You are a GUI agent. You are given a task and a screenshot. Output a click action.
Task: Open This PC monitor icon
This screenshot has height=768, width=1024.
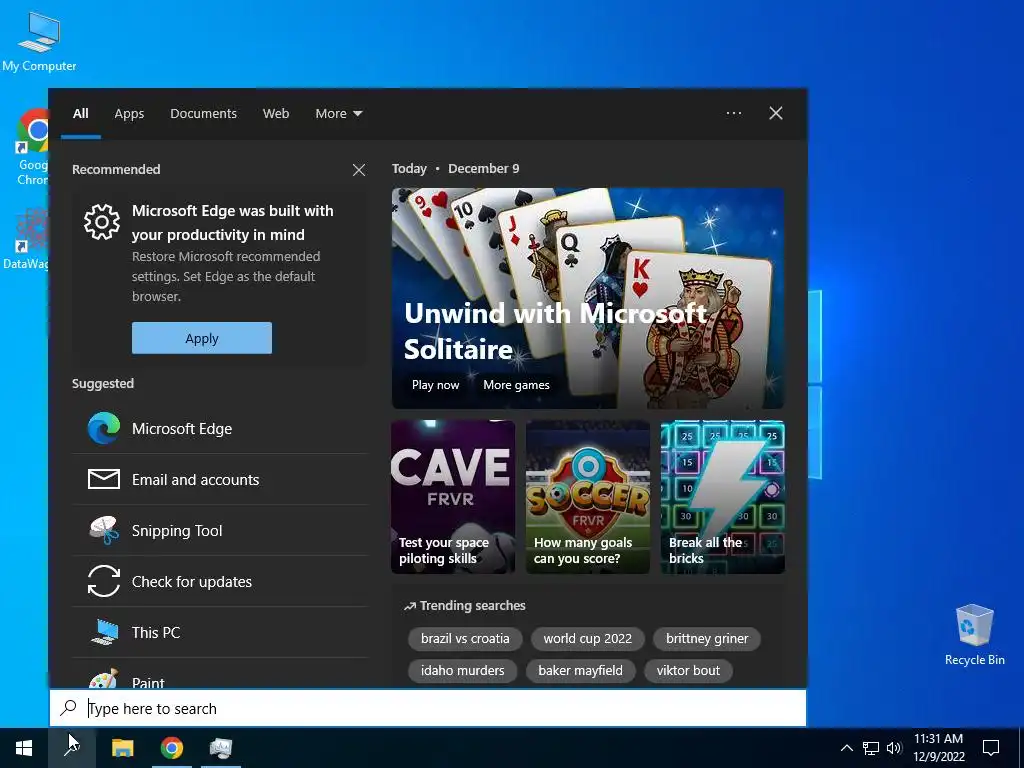(x=104, y=632)
